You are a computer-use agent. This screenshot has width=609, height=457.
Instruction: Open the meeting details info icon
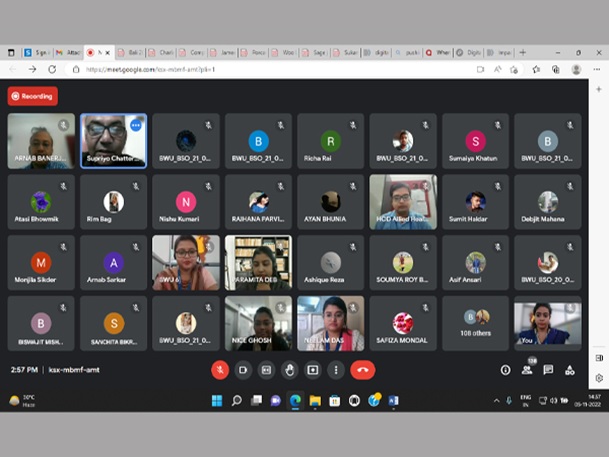[x=505, y=370]
